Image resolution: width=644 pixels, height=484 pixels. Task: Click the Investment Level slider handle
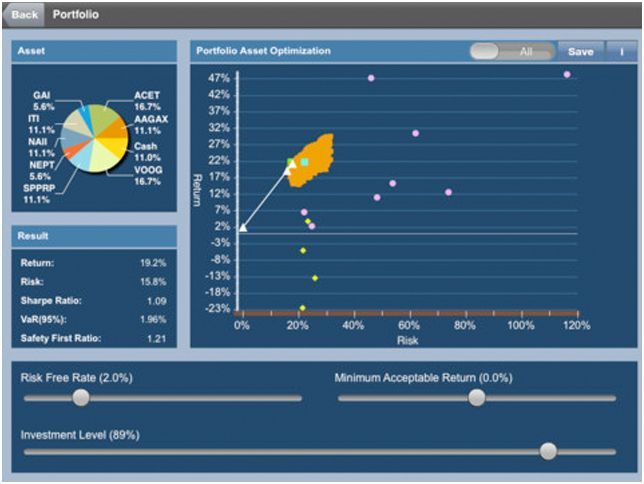(548, 451)
